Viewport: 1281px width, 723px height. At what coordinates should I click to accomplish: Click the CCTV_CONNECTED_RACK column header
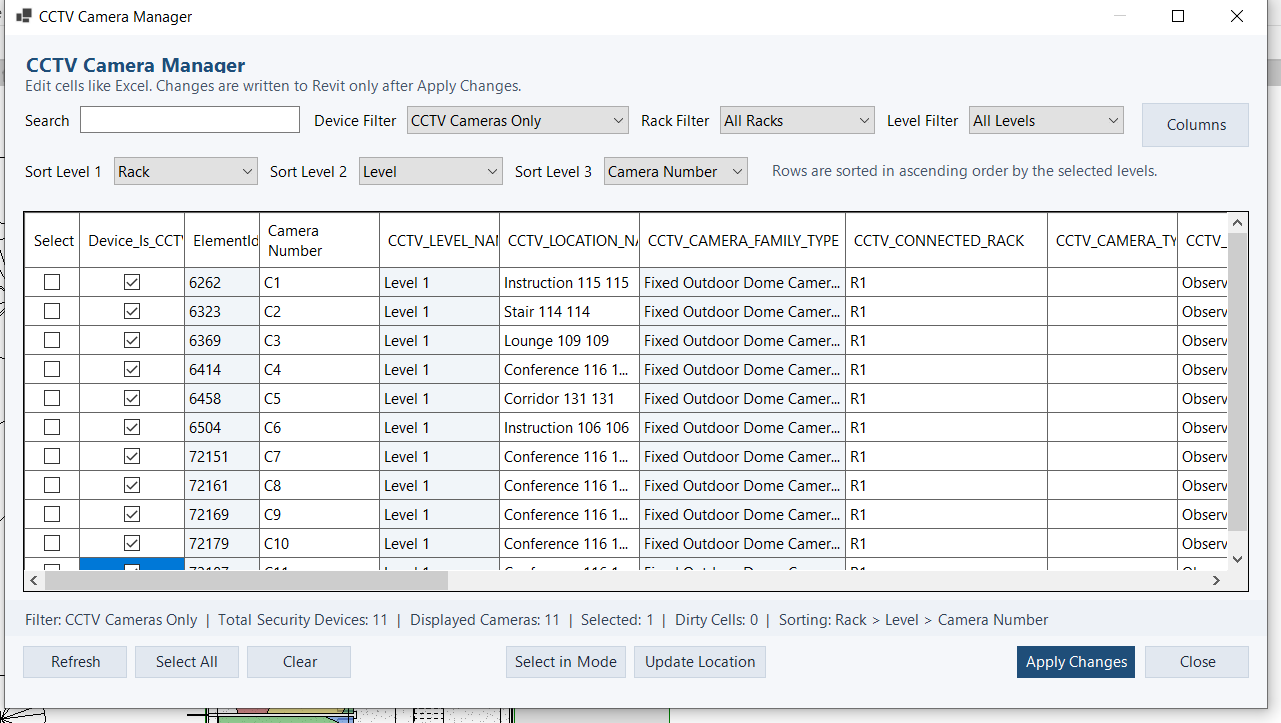point(946,240)
